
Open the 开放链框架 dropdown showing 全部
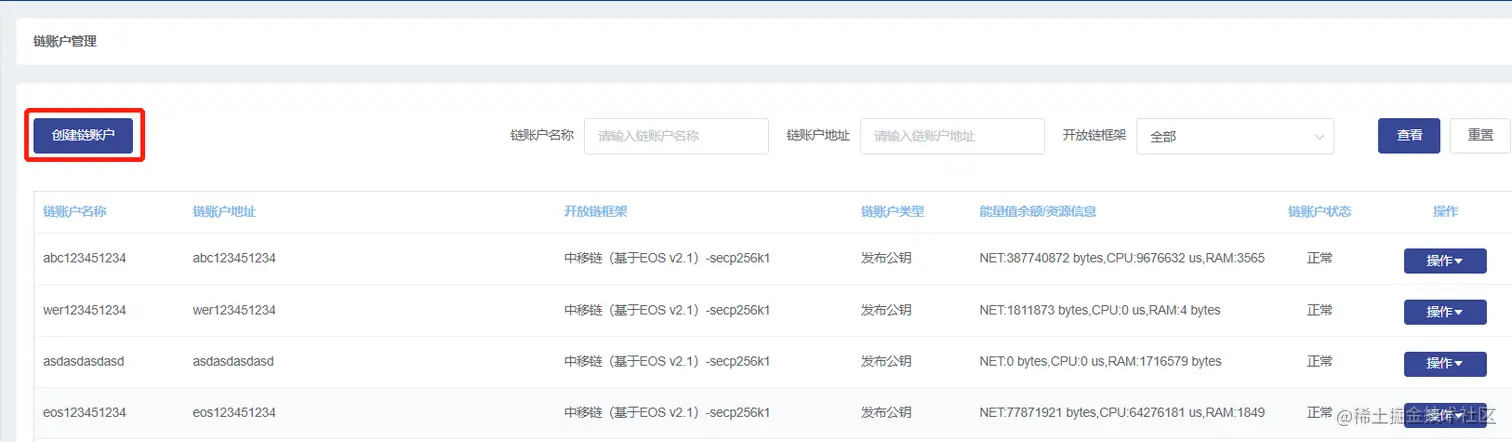[1235, 136]
